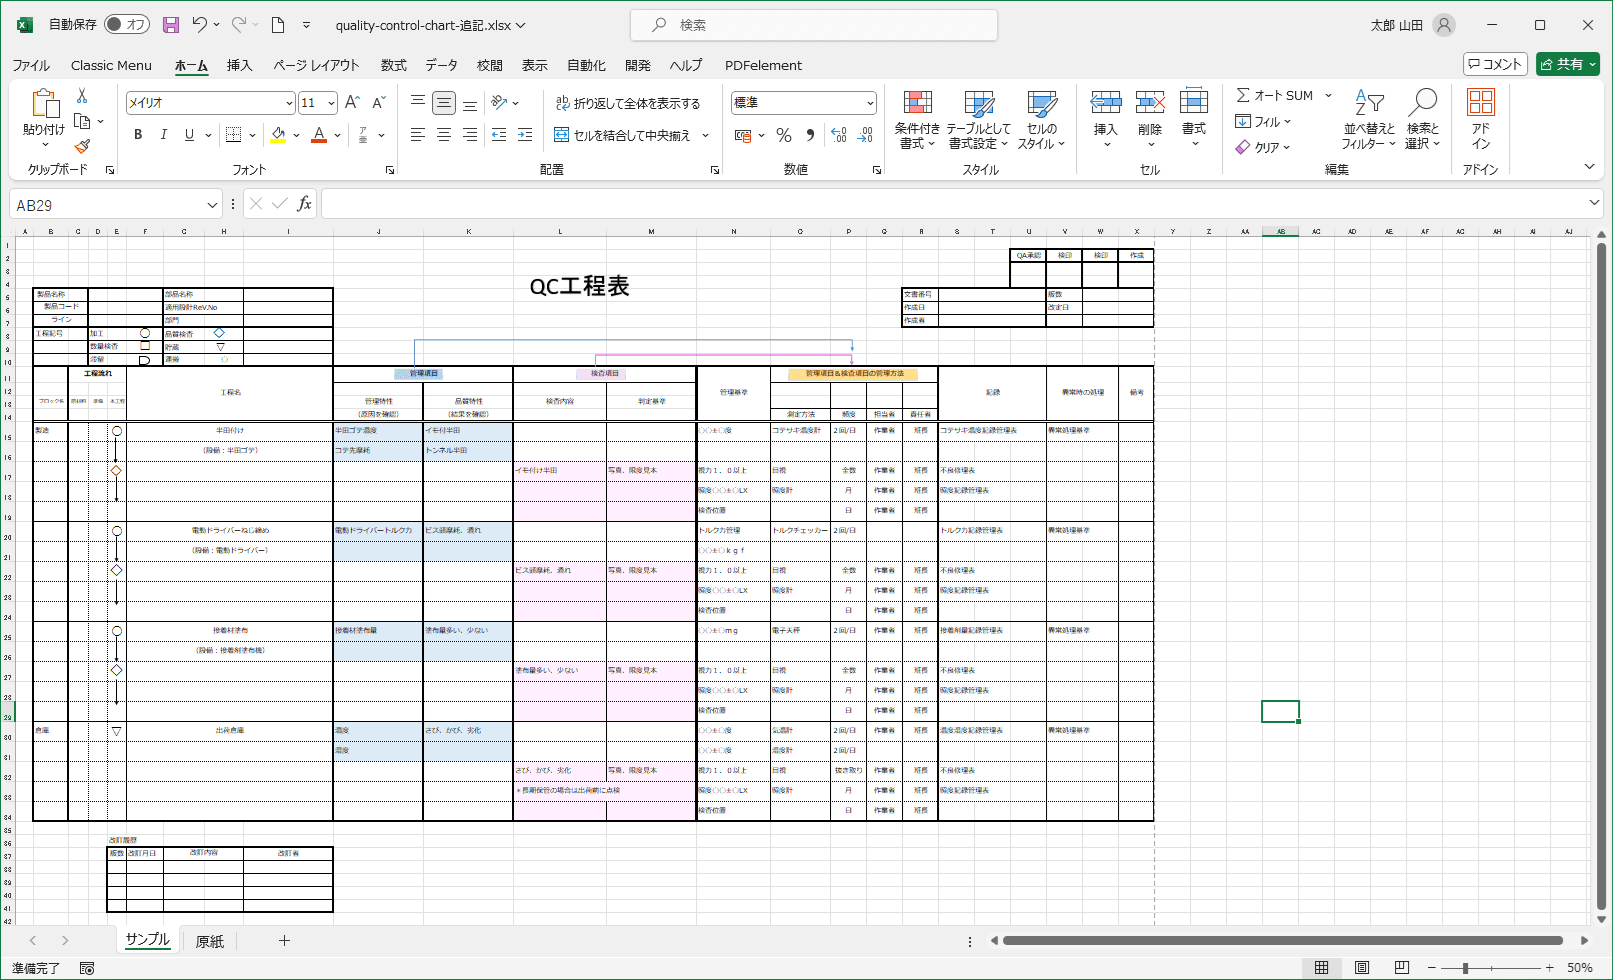Image resolution: width=1613 pixels, height=980 pixels.
Task: Open the ページ レイアウト ribbon tab
Action: tap(316, 65)
